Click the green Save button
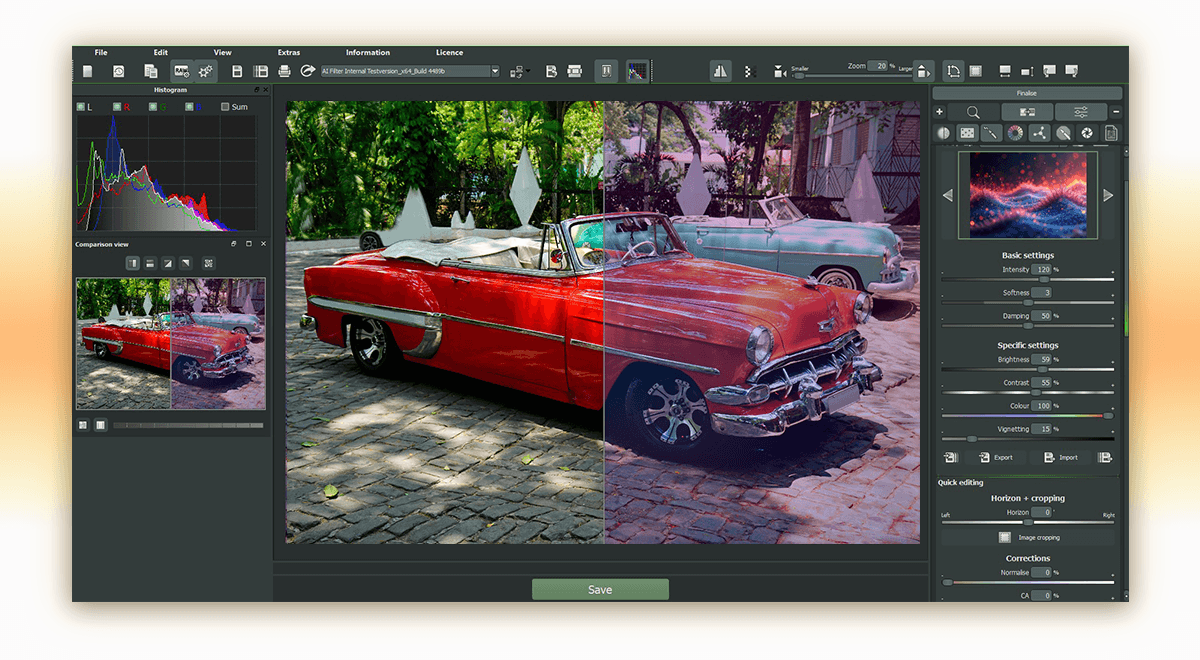Image resolution: width=1200 pixels, height=660 pixels. pyautogui.click(x=600, y=589)
